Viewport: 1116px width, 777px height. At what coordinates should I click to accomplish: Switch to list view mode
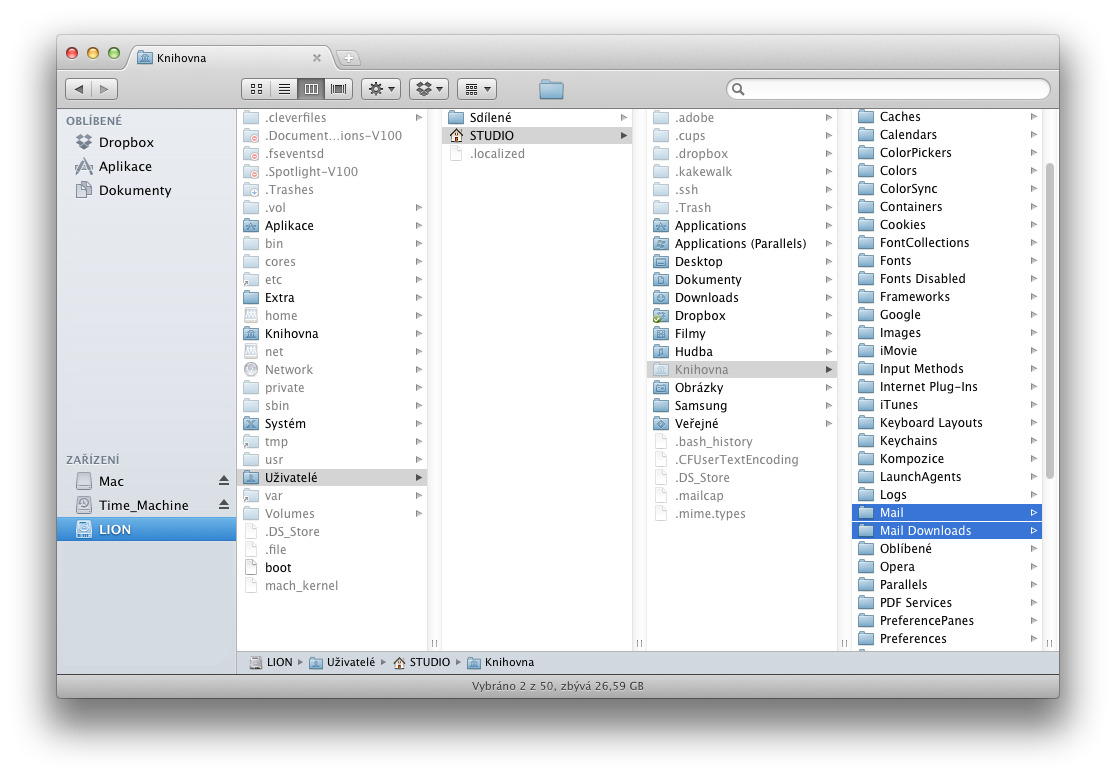pyautogui.click(x=284, y=89)
